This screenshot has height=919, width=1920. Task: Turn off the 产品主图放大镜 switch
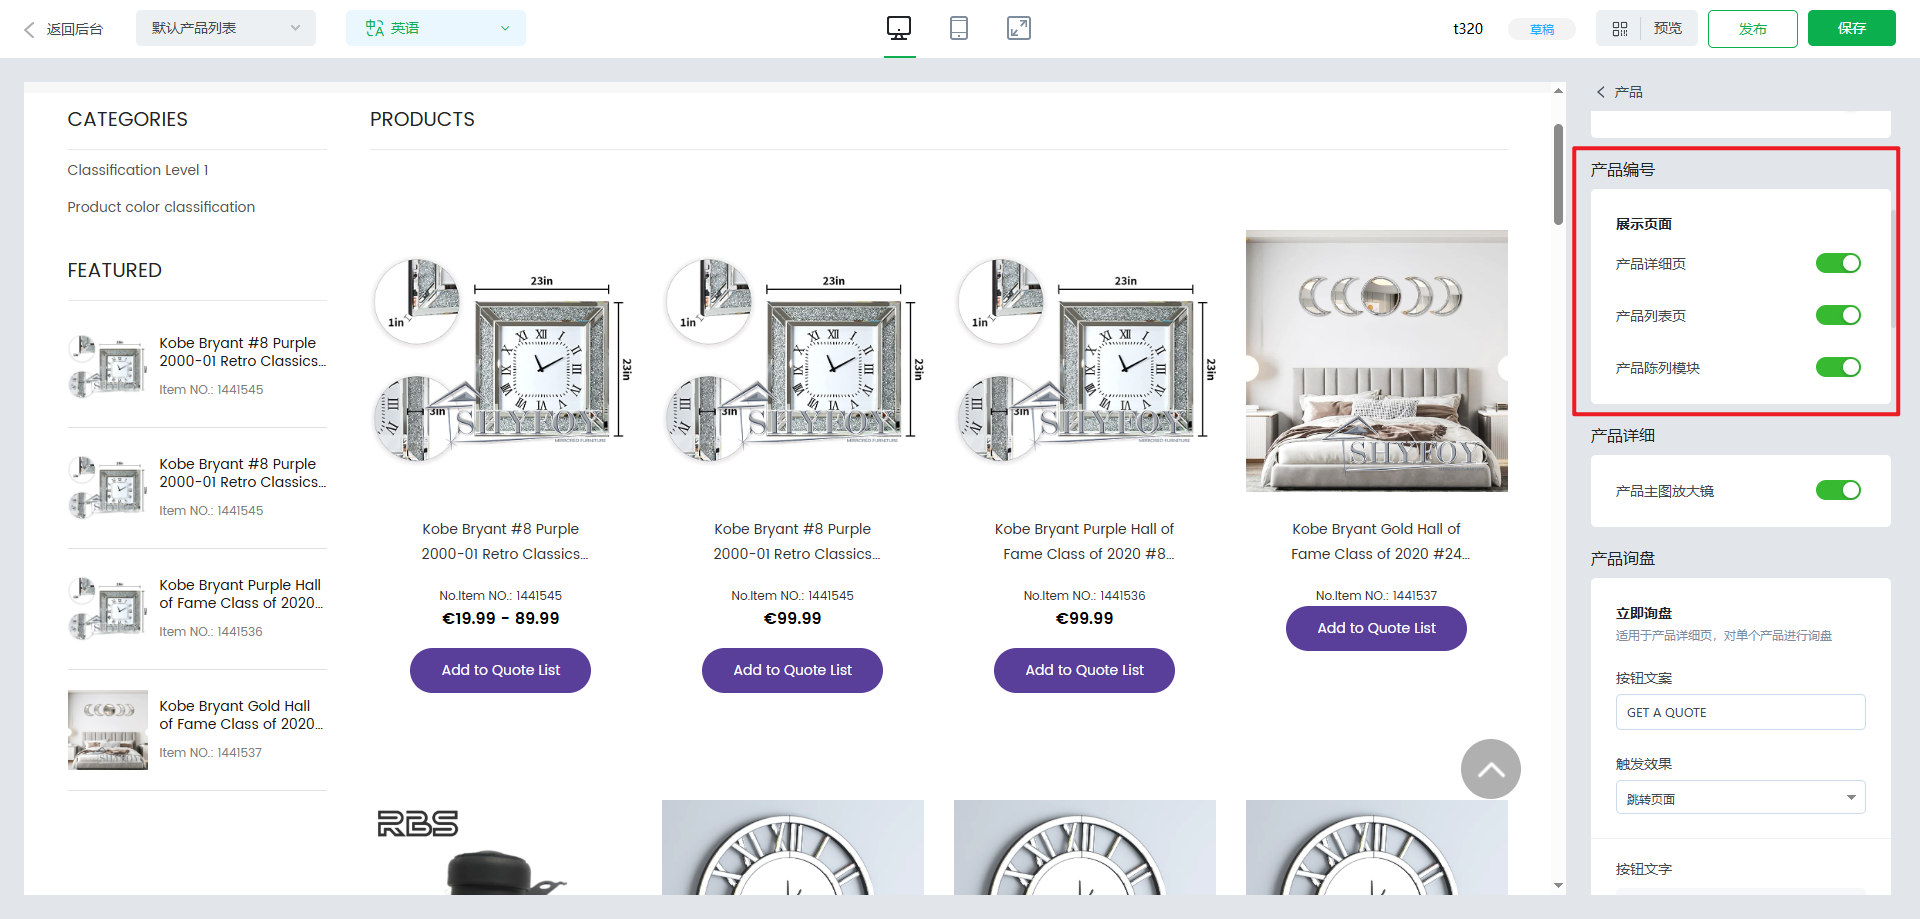(x=1837, y=490)
